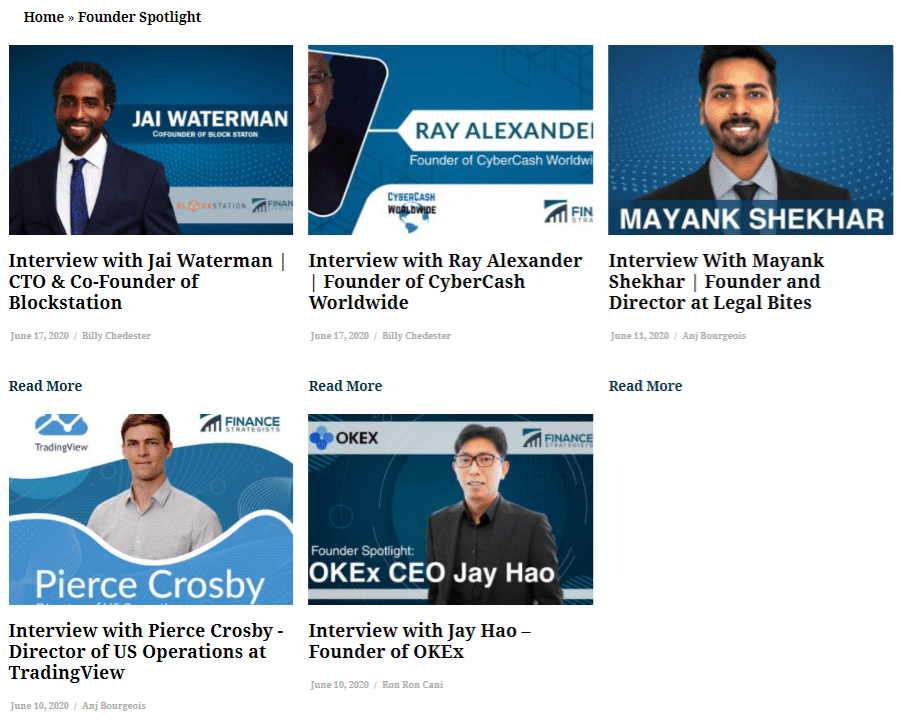Open author Ron Ron Cani link
This screenshot has height=726, width=901.
(x=413, y=685)
